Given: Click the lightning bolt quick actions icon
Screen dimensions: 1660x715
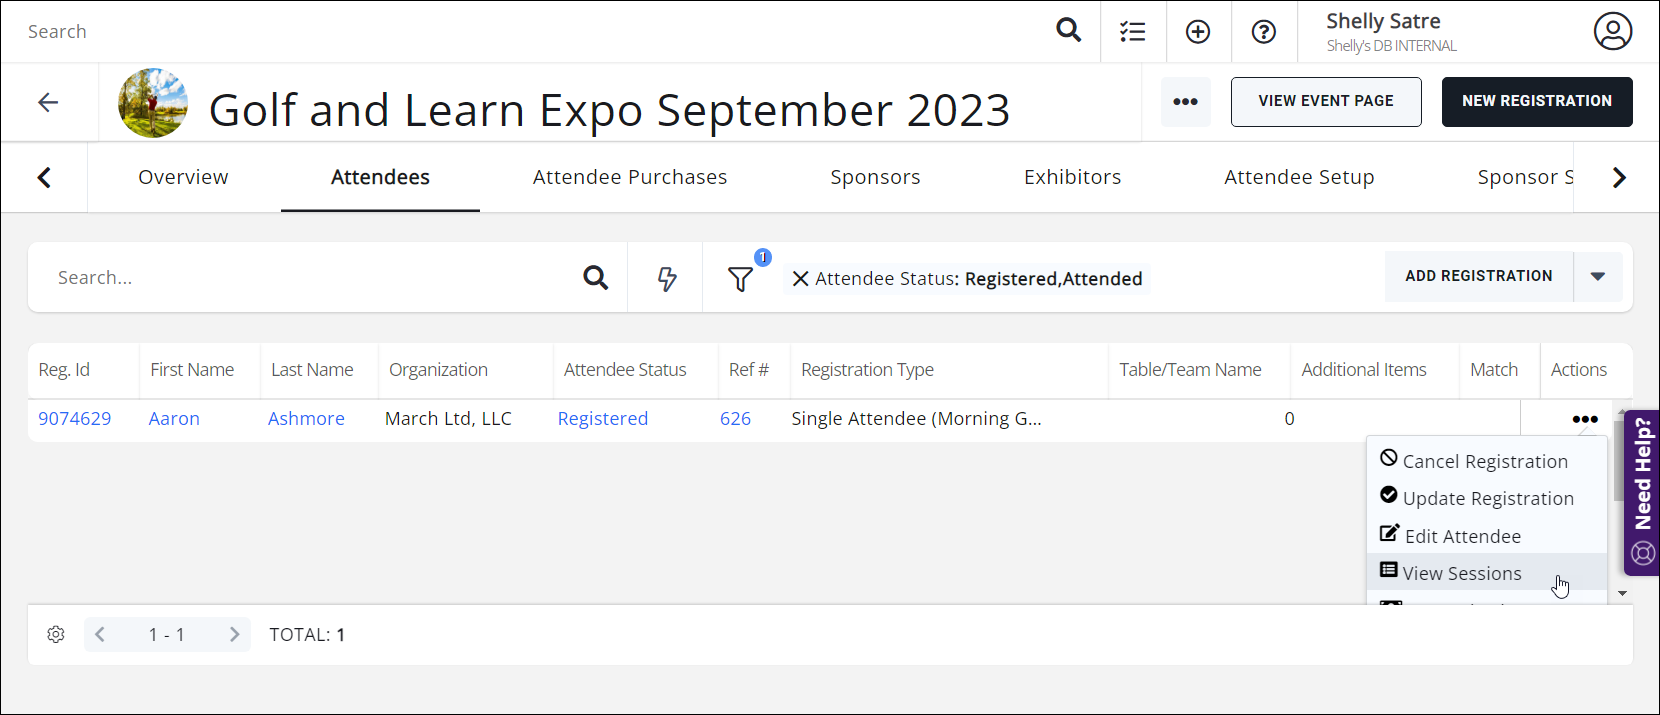Looking at the screenshot, I should 666,278.
